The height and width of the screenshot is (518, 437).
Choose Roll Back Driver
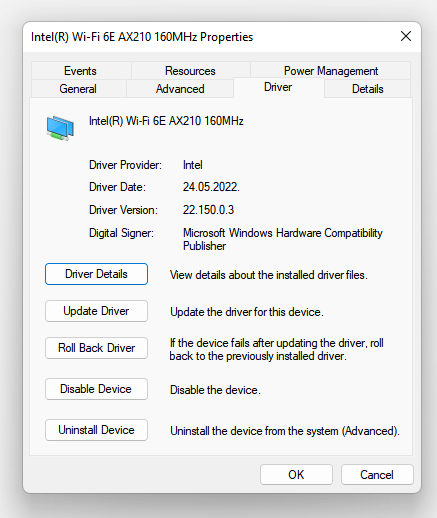click(x=96, y=348)
